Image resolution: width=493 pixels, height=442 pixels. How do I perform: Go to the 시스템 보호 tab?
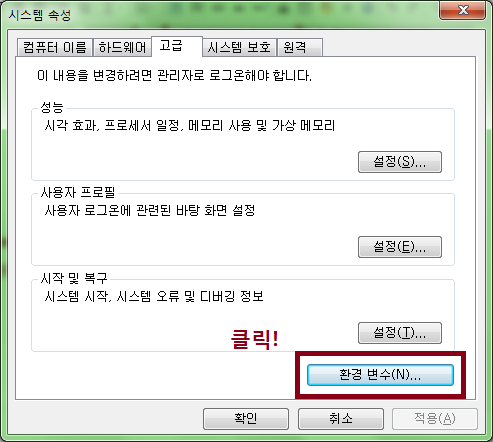pos(239,47)
